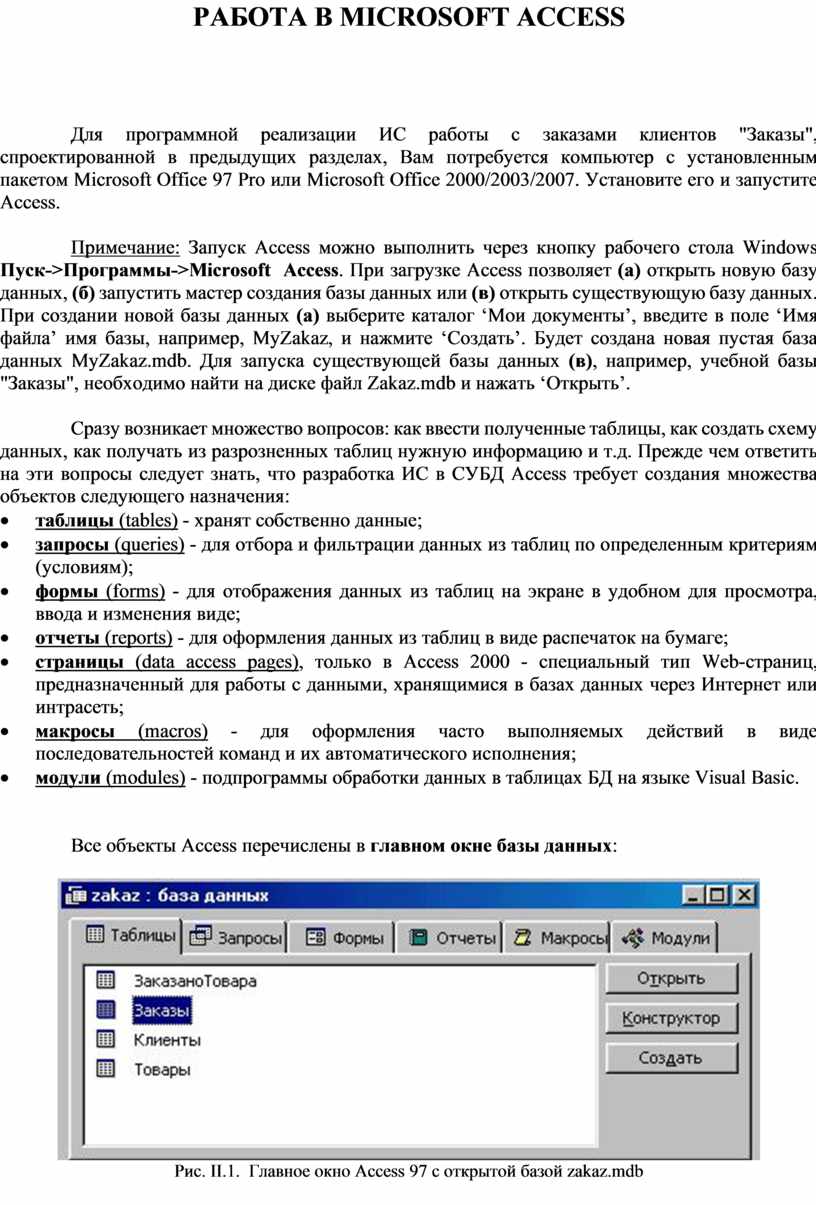Image resolution: width=816 pixels, height=1205 pixels.
Task: Close the zakaz database window
Action: (743, 896)
